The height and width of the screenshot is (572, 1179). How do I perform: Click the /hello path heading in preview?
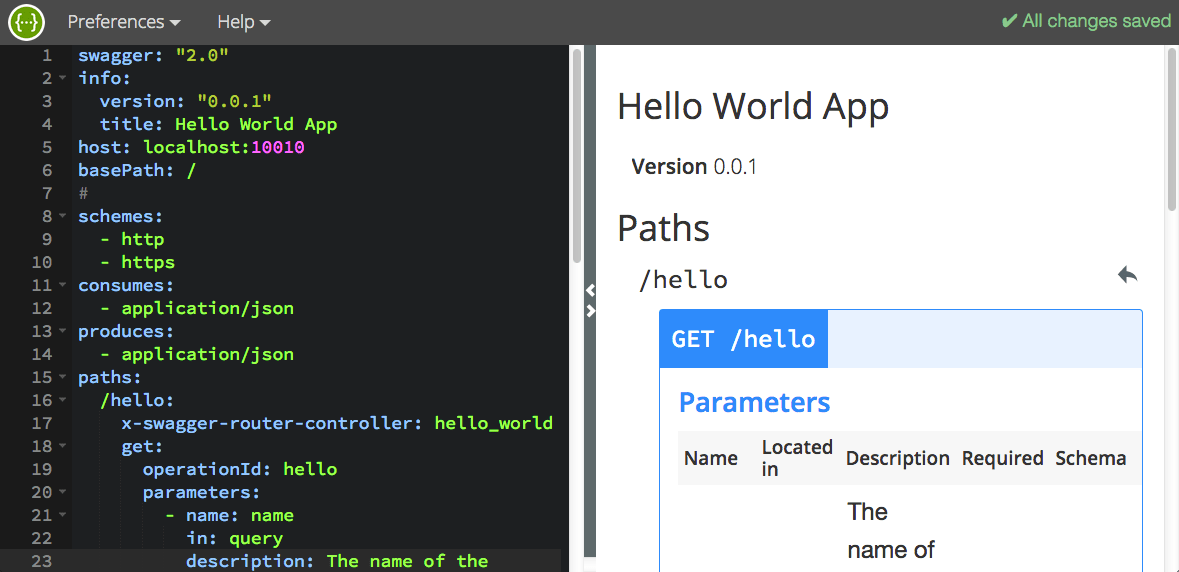[683, 280]
